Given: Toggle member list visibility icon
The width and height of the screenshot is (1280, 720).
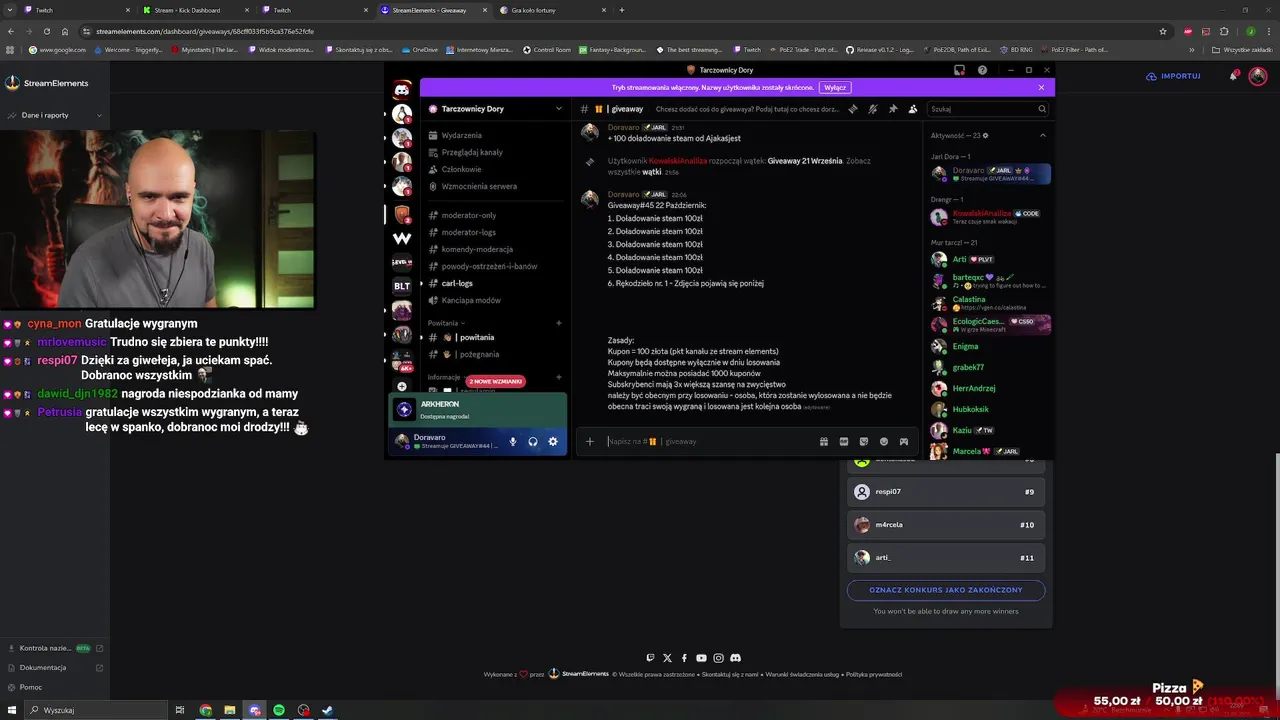Looking at the screenshot, I should click(x=913, y=109).
